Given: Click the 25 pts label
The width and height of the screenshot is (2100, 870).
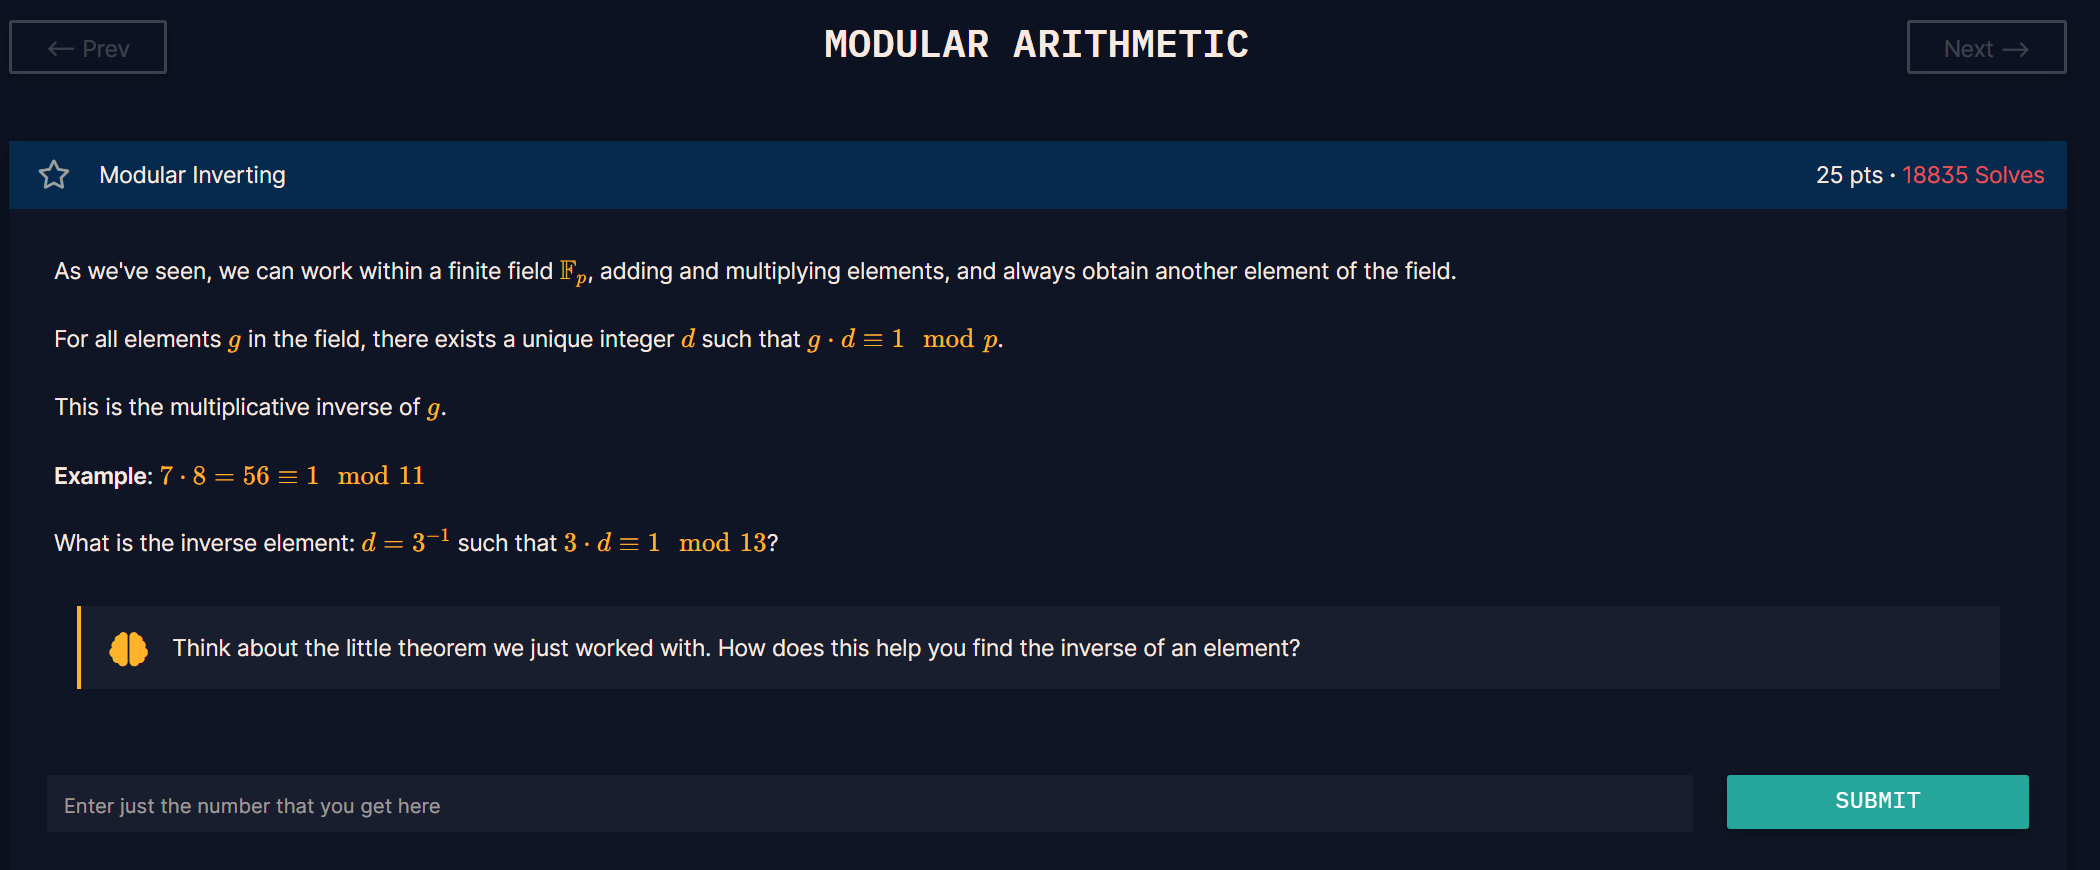Looking at the screenshot, I should pos(1849,175).
